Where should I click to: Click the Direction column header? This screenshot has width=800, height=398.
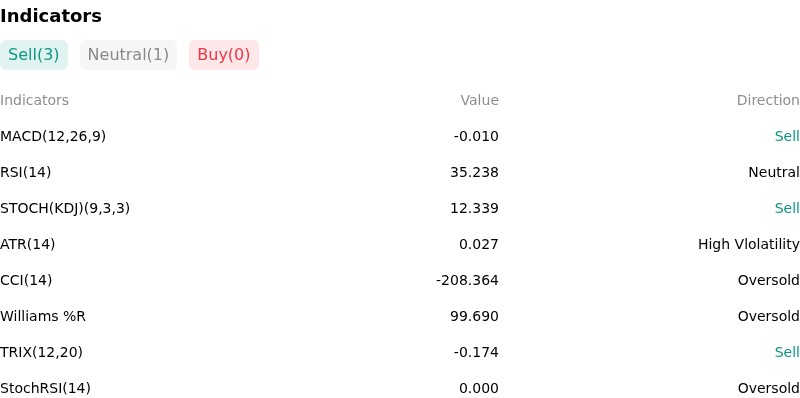[768, 100]
